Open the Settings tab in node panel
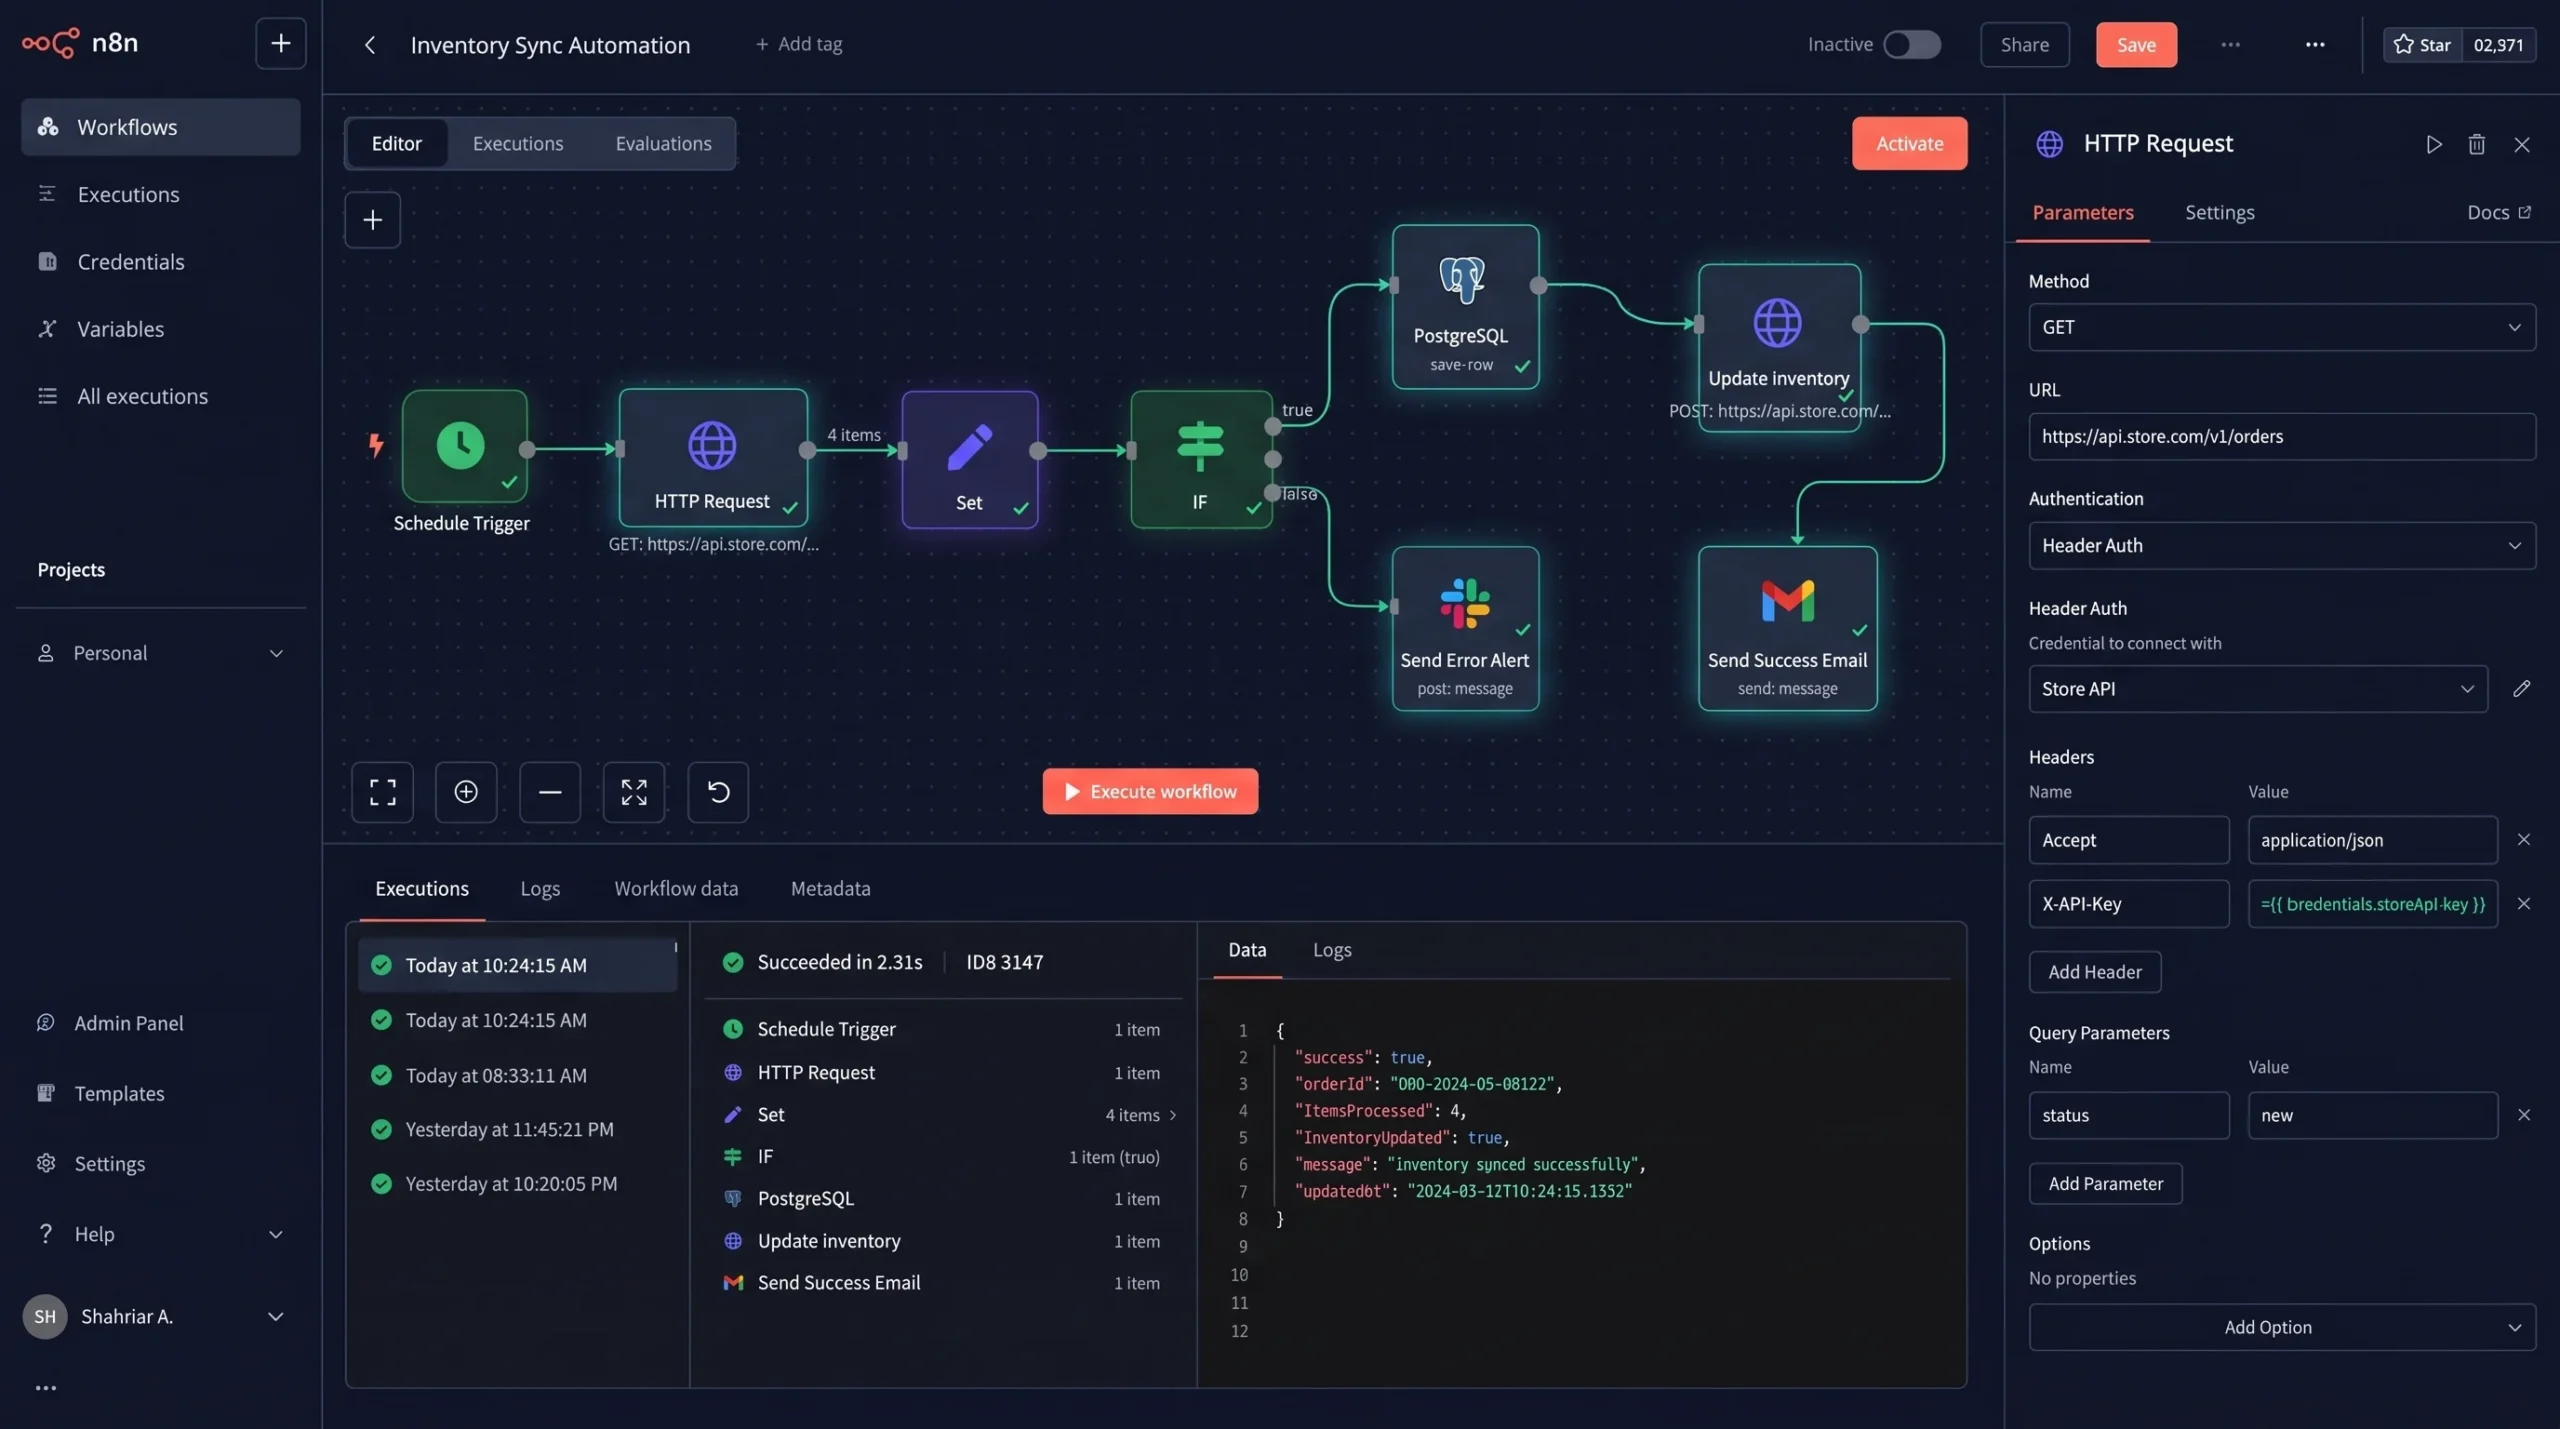Screen dimensions: 2560x1429 2219,212
